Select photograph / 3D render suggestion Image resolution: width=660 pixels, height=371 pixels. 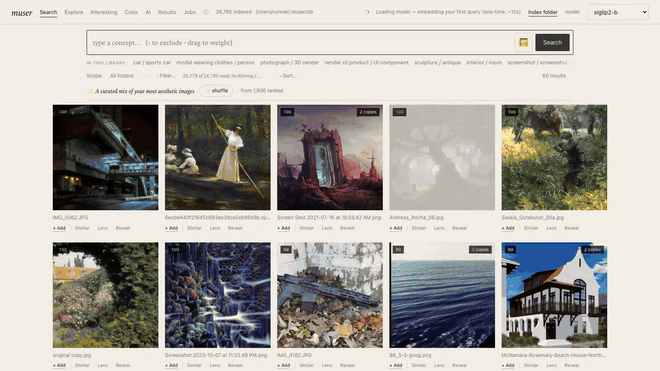[289, 62]
